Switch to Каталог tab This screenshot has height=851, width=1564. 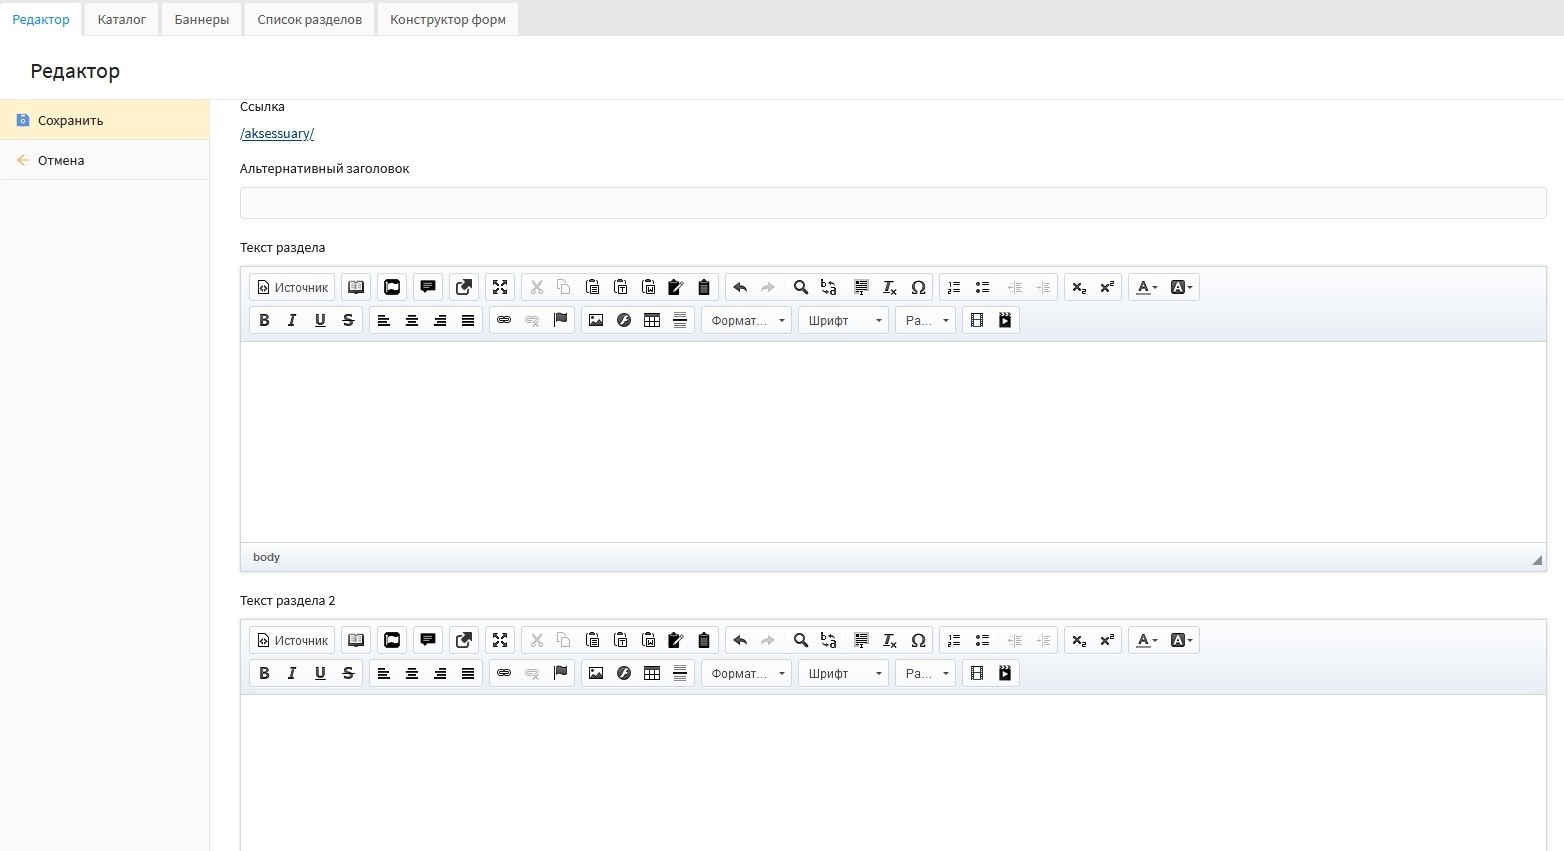[x=122, y=19]
